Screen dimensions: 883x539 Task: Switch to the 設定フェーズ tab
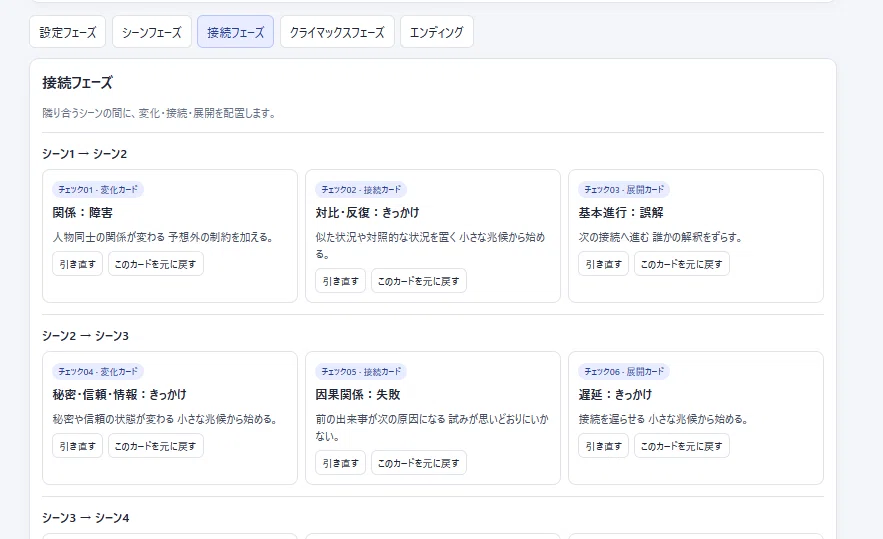click(x=68, y=32)
